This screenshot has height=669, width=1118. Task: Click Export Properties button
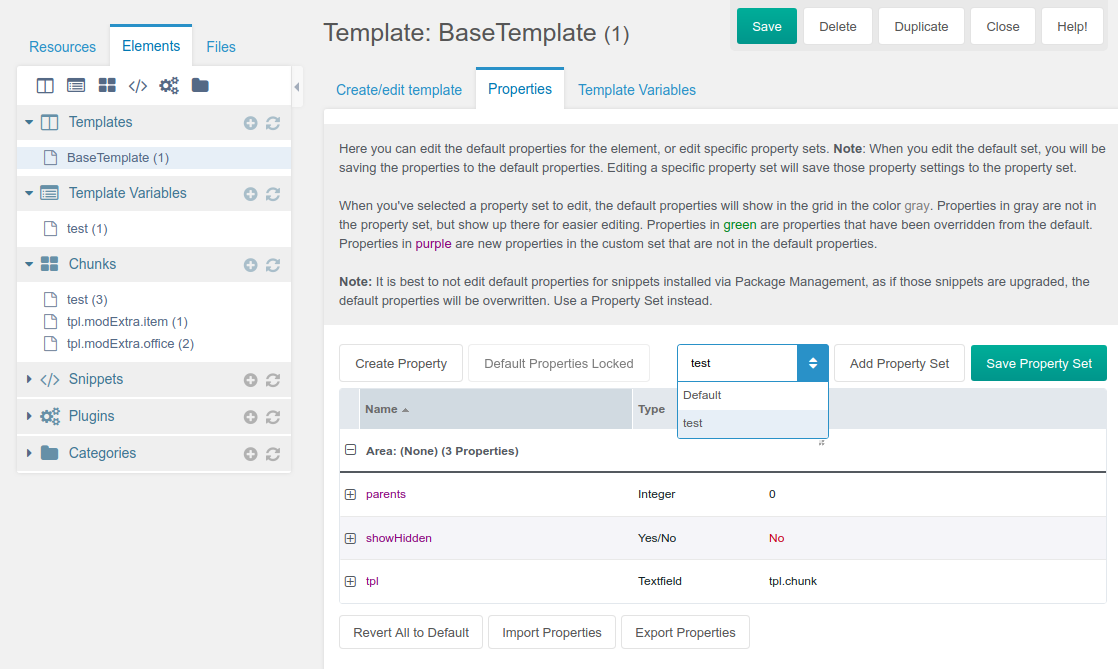685,633
